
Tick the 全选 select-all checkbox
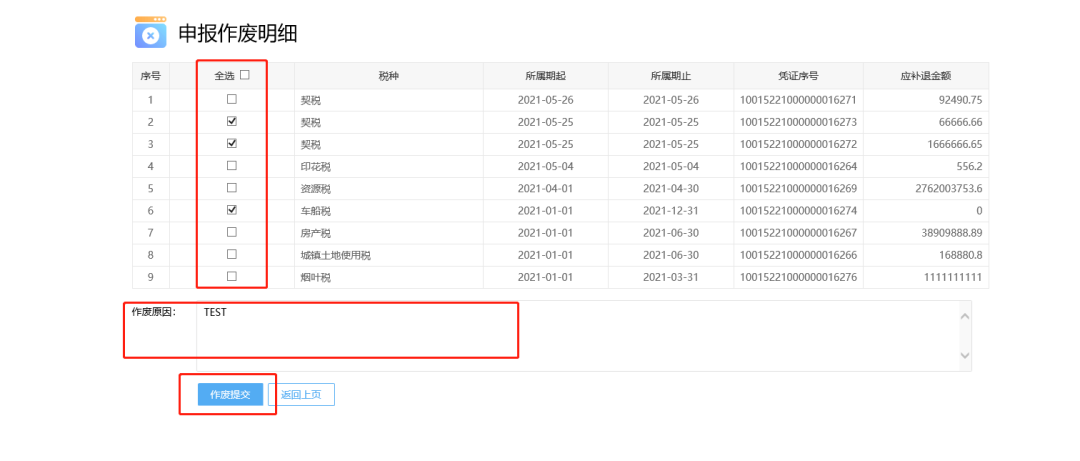pyautogui.click(x=245, y=75)
